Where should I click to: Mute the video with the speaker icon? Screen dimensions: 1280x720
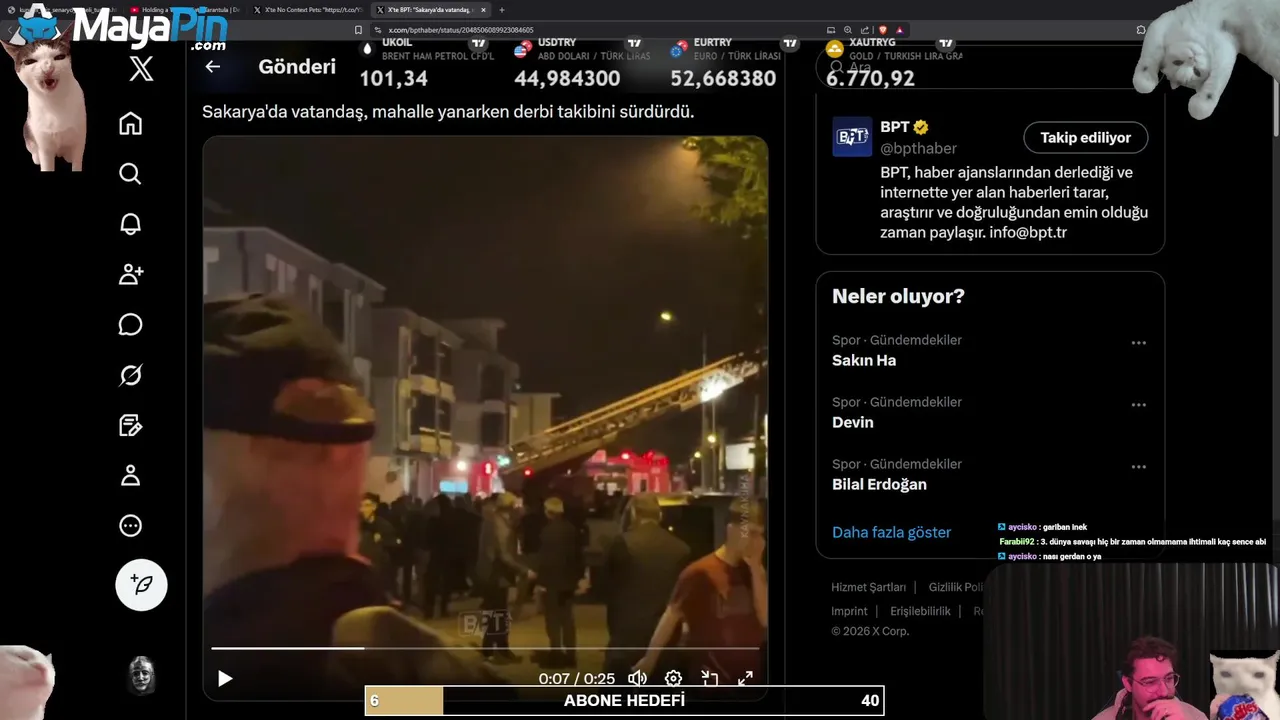click(x=637, y=679)
